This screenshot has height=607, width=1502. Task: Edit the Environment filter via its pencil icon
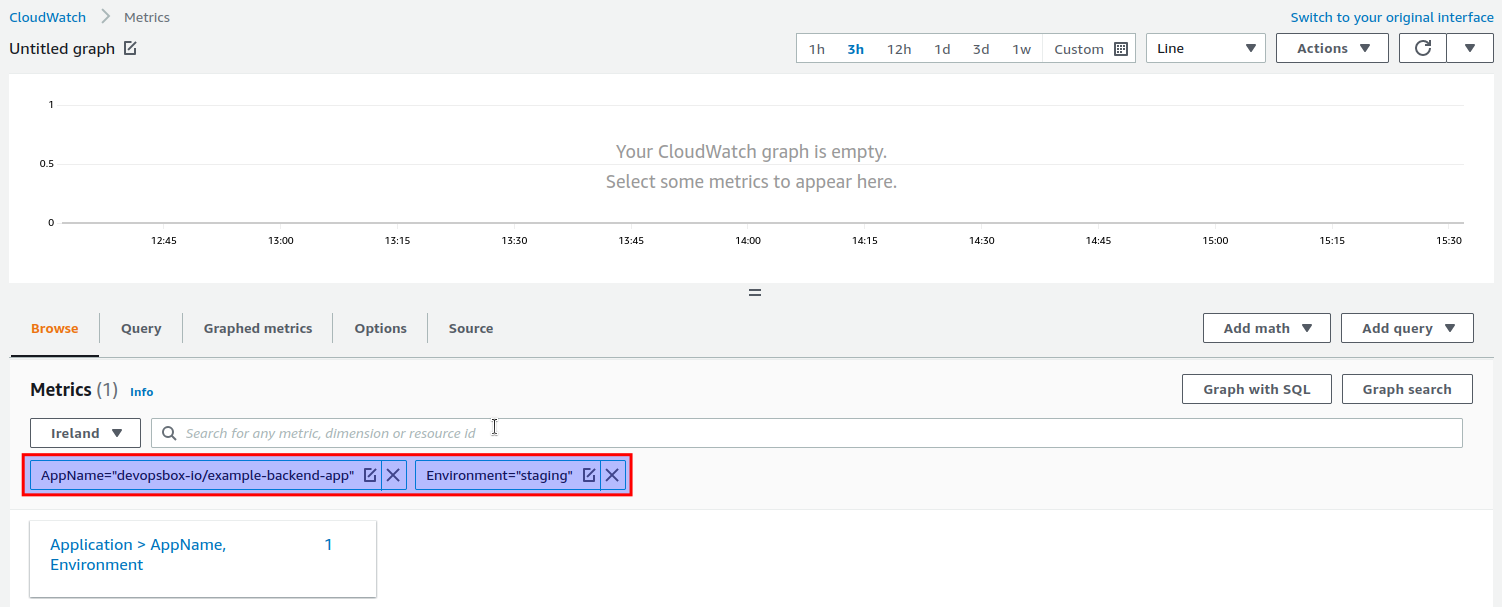pyautogui.click(x=589, y=475)
